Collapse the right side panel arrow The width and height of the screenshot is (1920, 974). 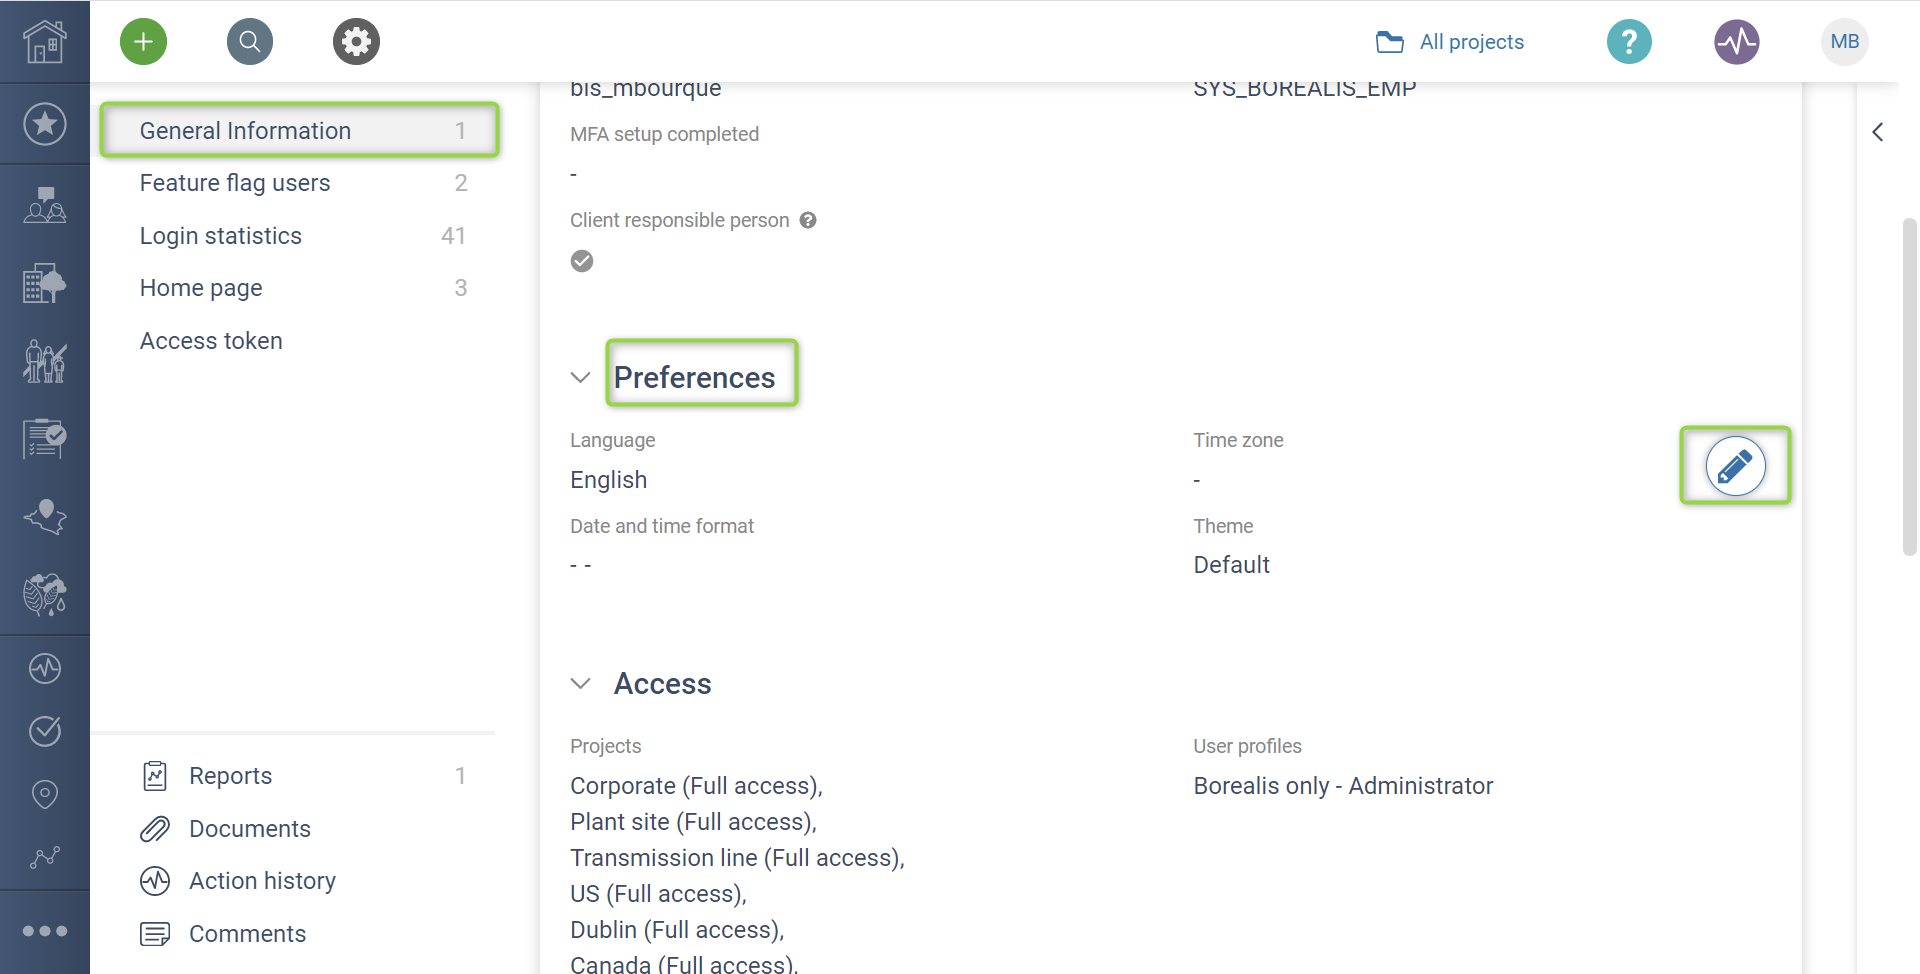[x=1878, y=132]
